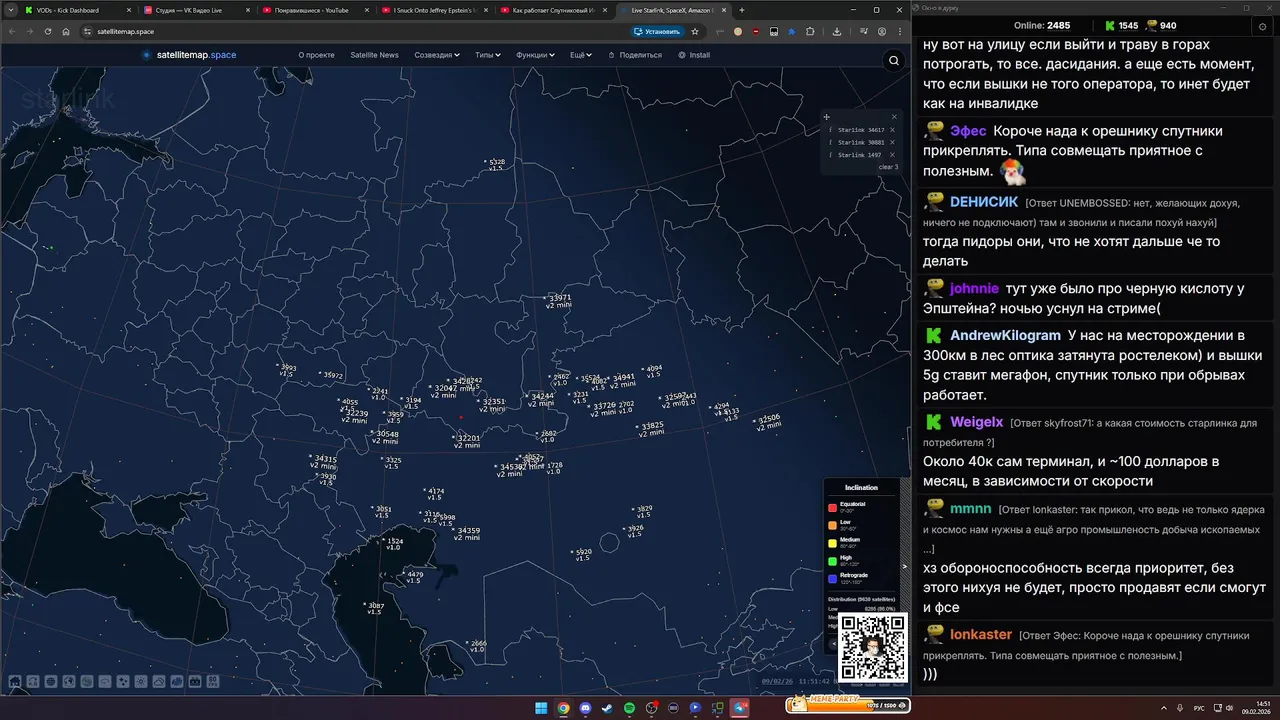
Task: Click the plus icon on selection panel
Action: pyautogui.click(x=826, y=117)
